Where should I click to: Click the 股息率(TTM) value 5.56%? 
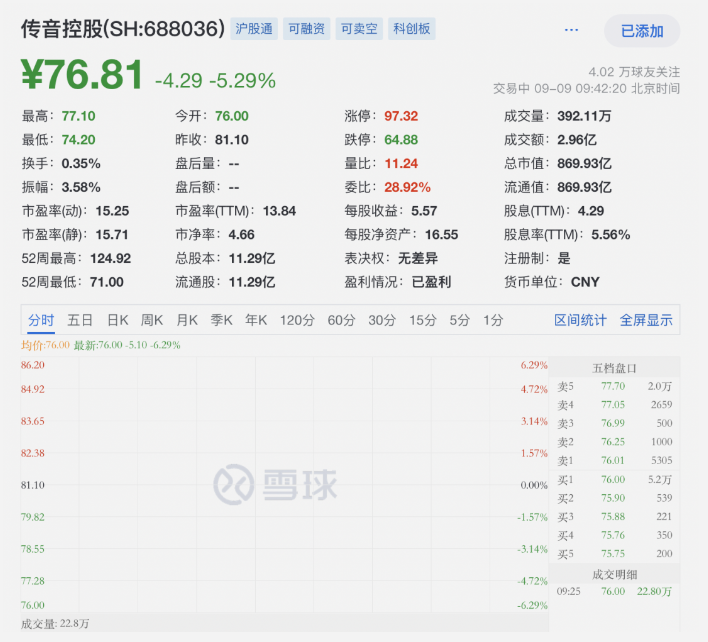[611, 234]
